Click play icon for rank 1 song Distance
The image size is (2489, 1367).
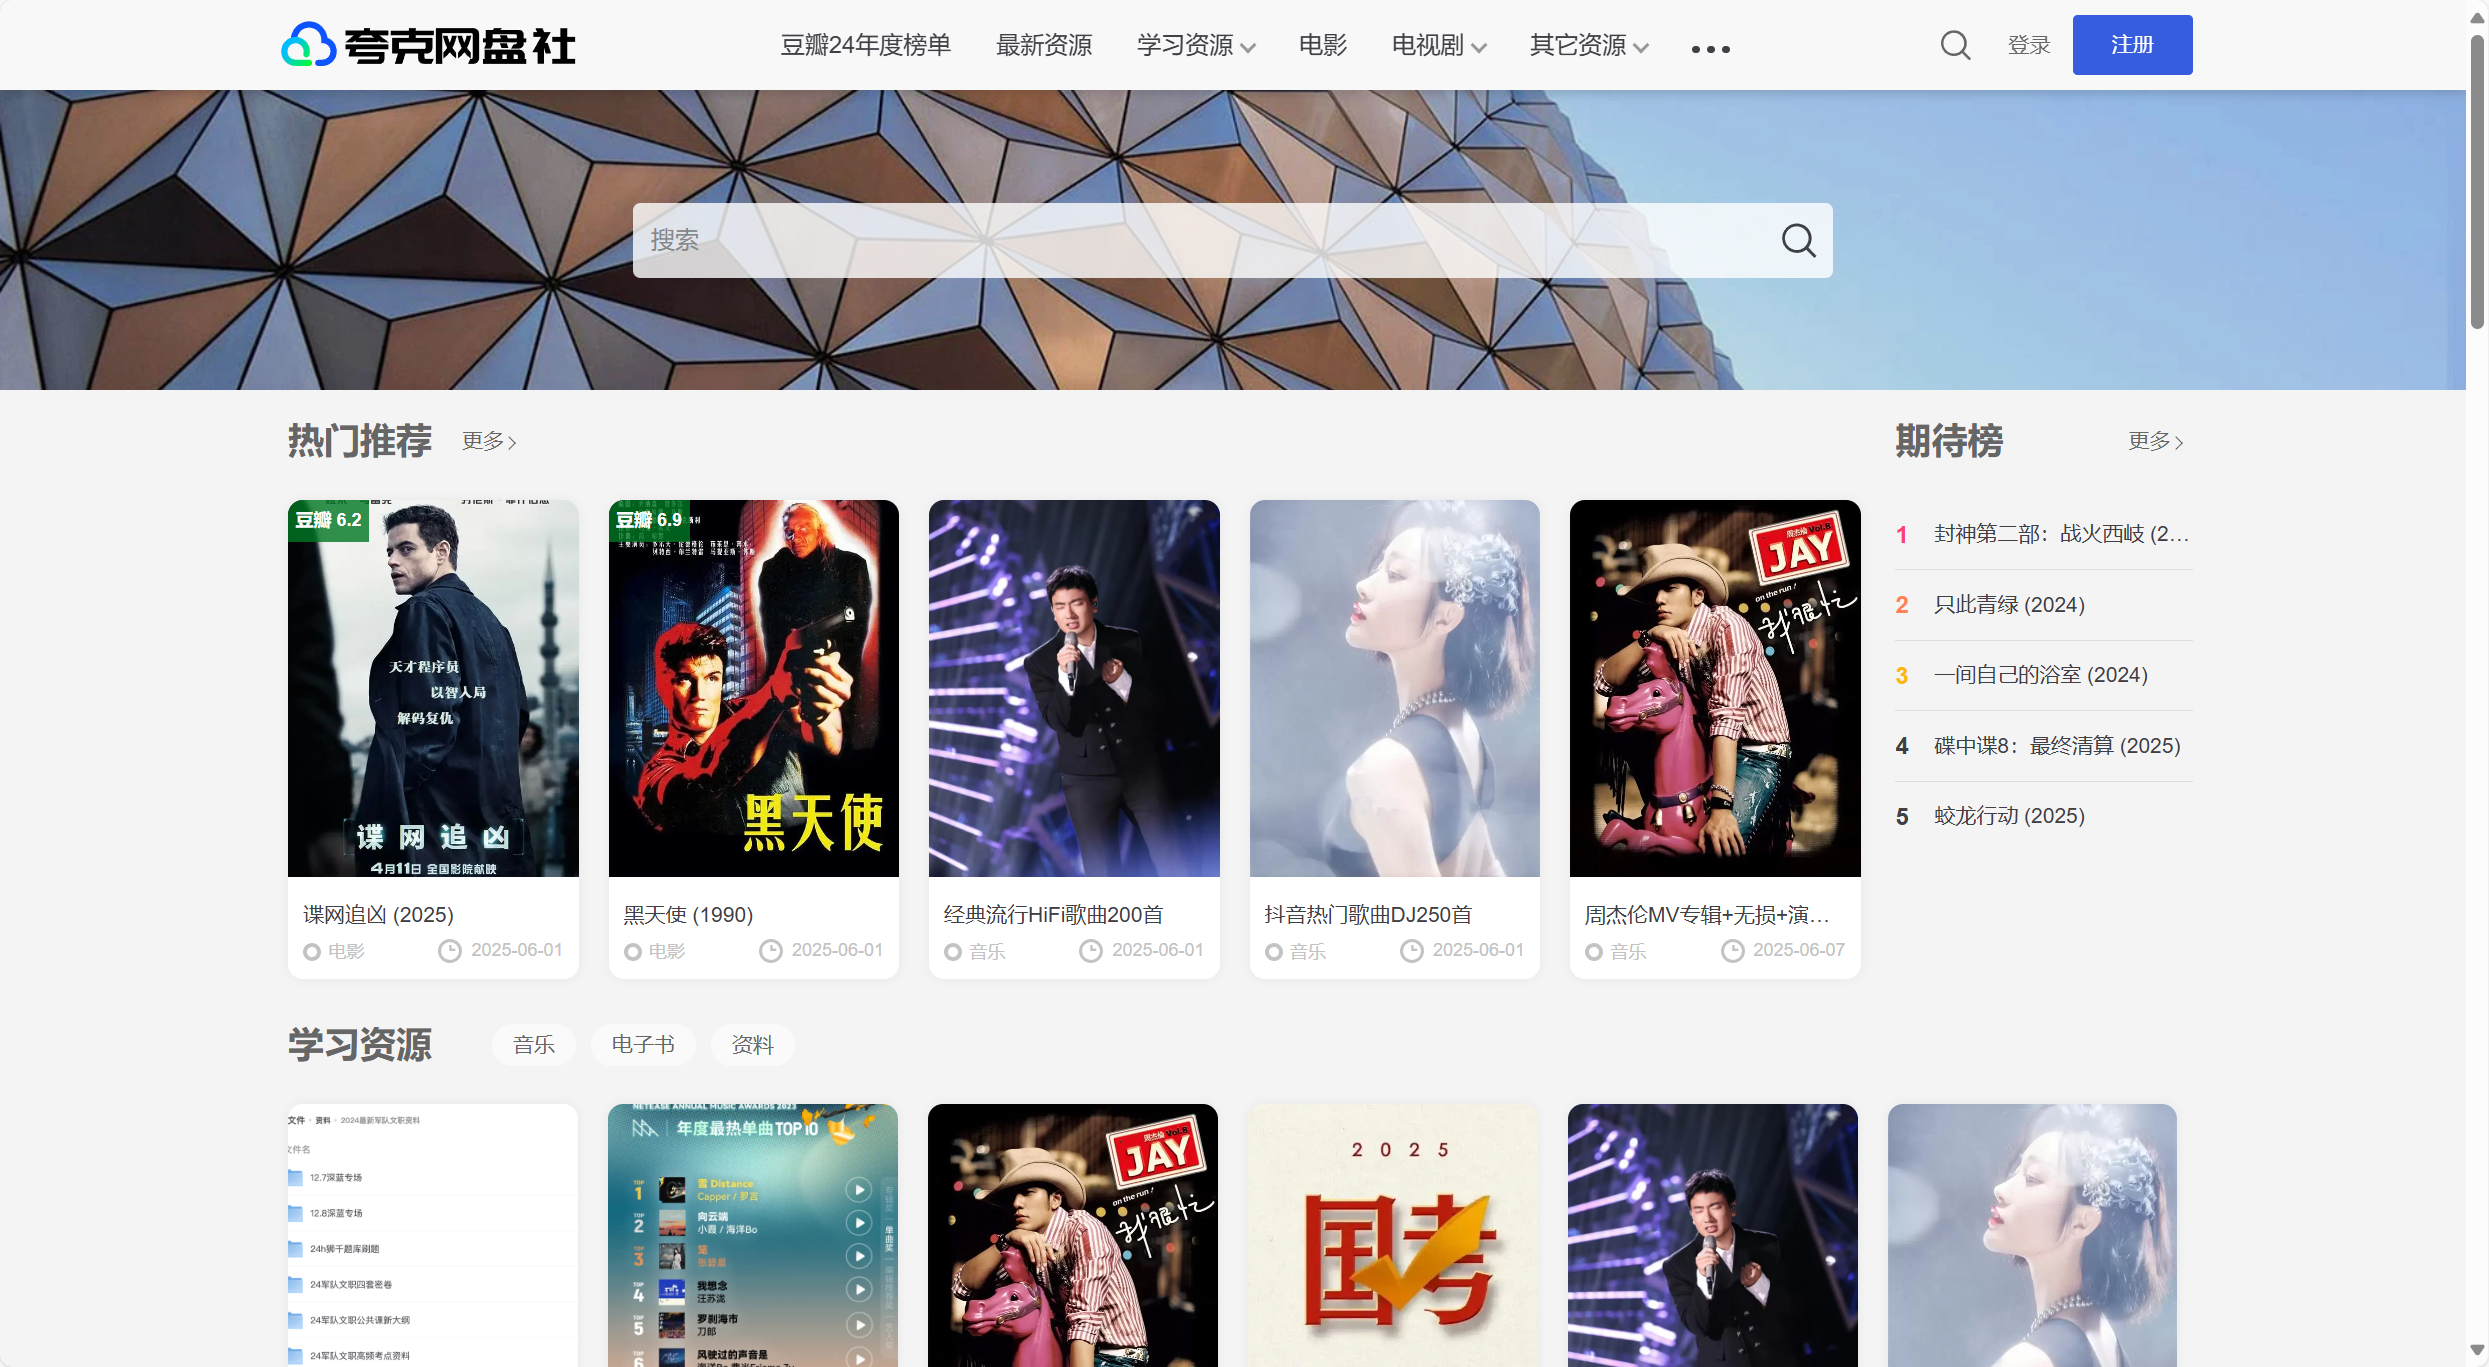tap(858, 1189)
